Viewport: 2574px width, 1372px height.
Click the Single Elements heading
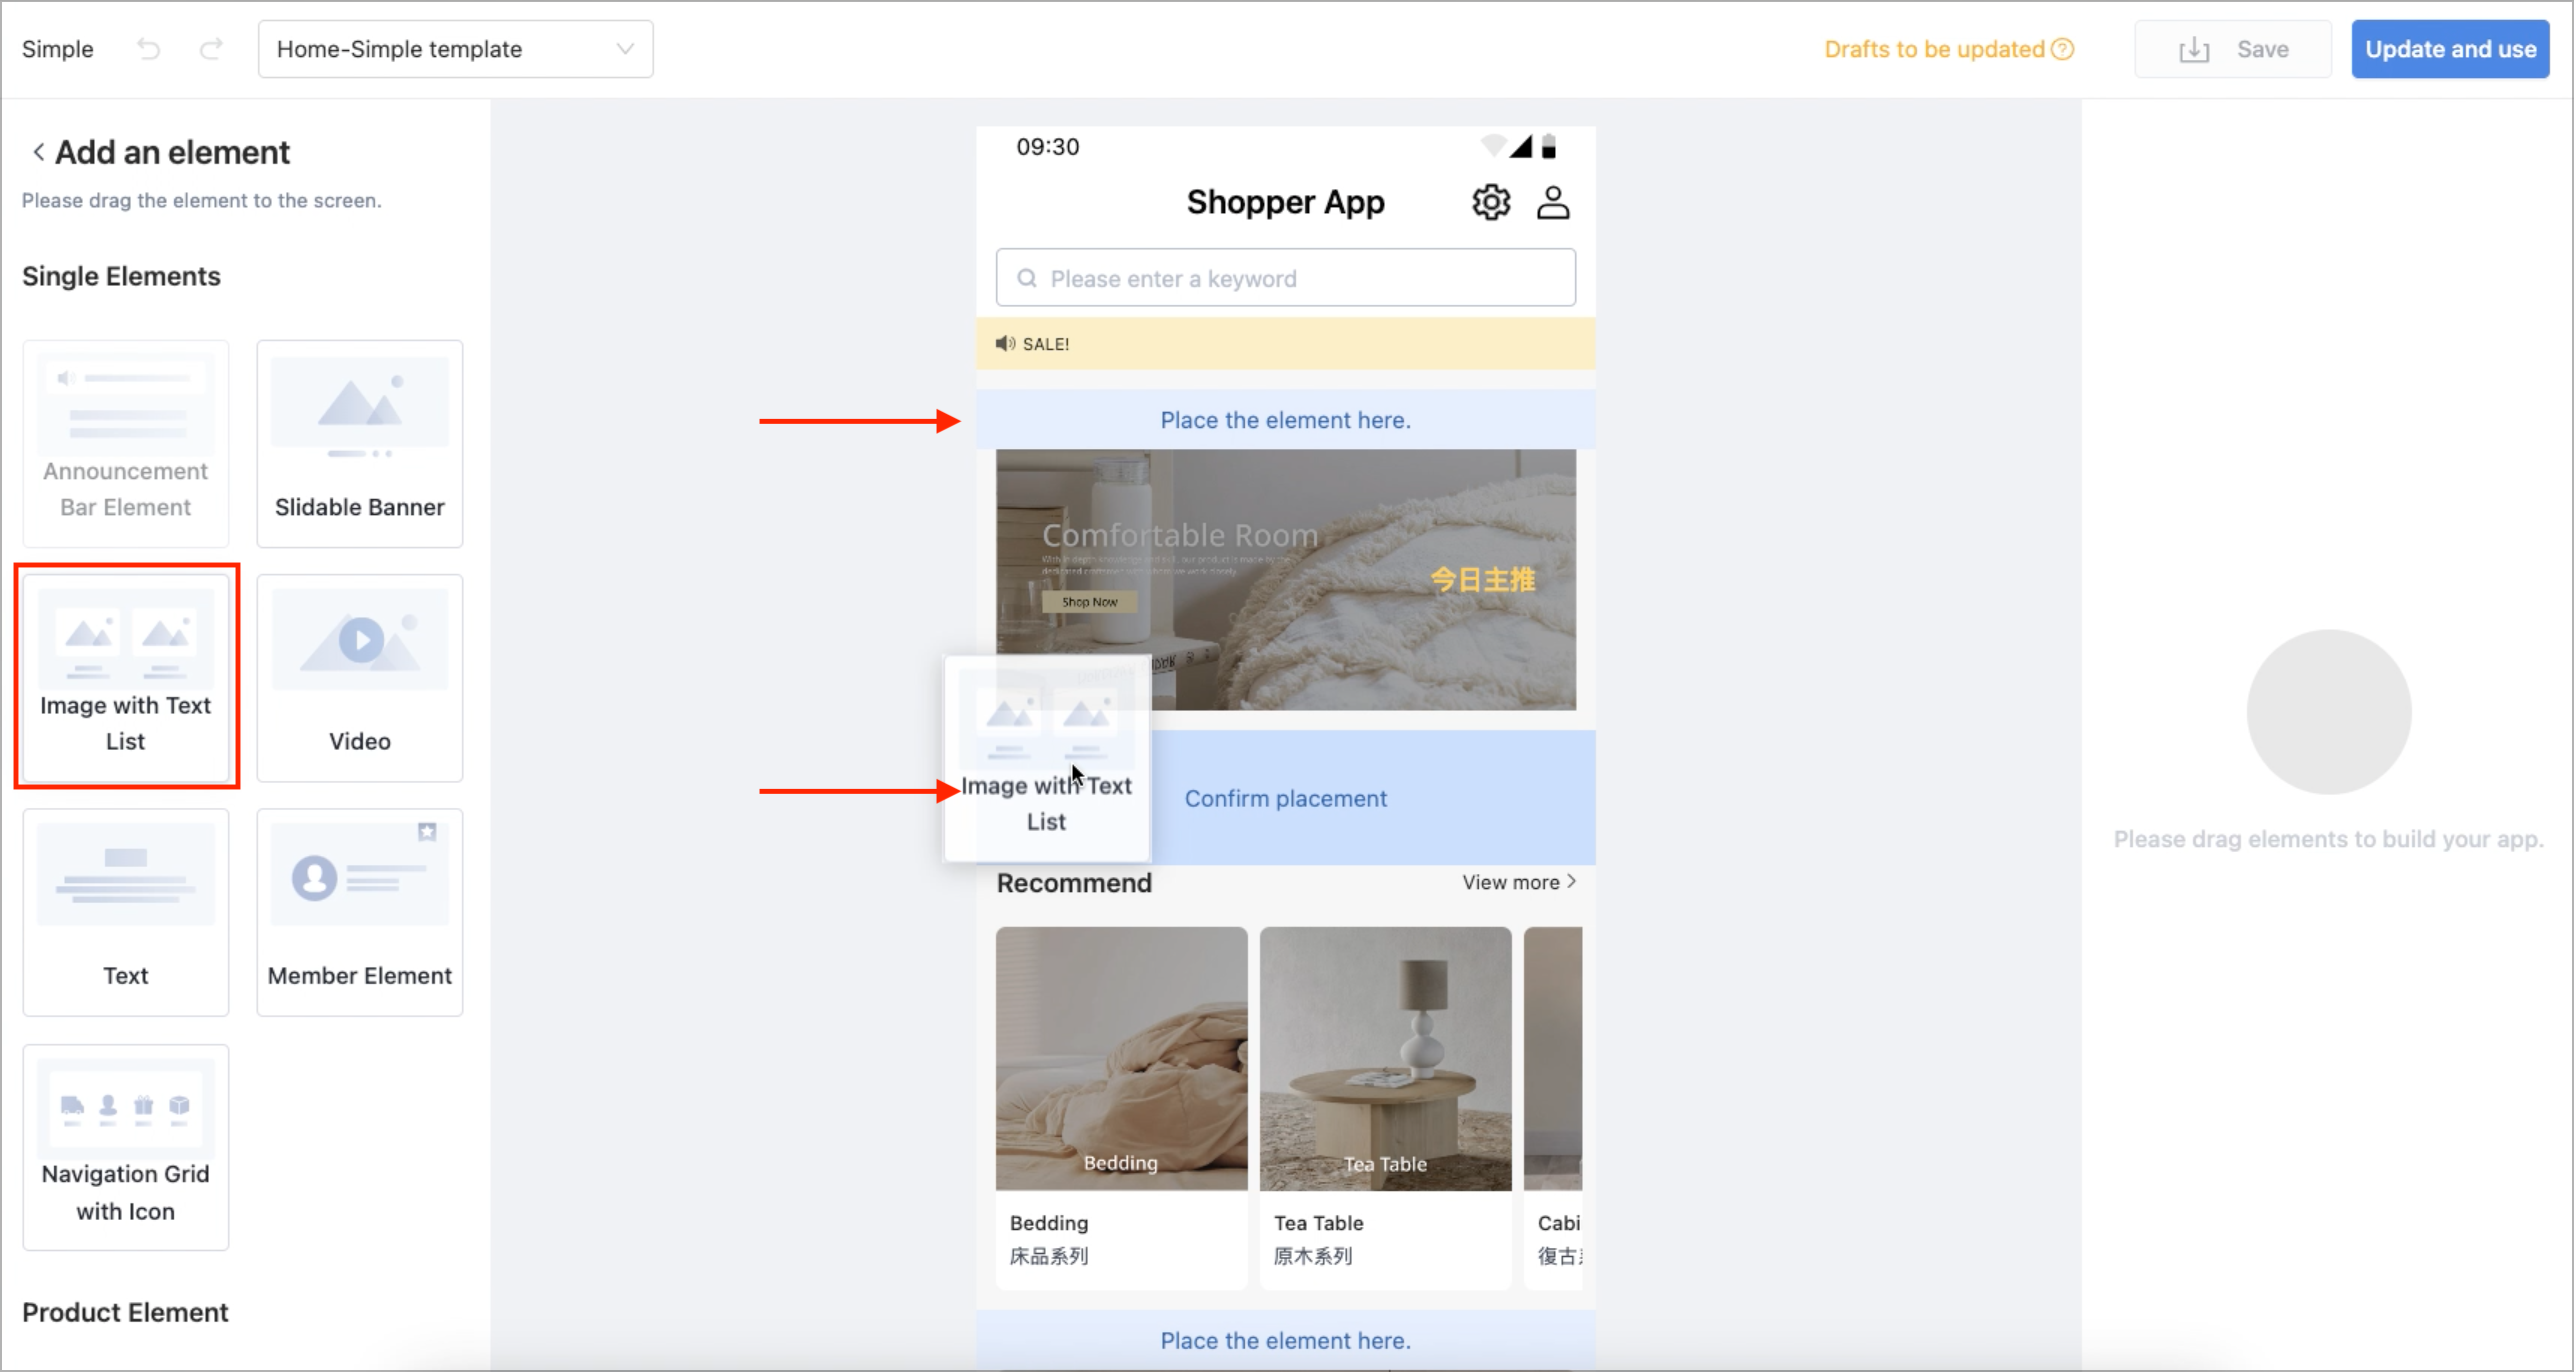pyautogui.click(x=121, y=276)
